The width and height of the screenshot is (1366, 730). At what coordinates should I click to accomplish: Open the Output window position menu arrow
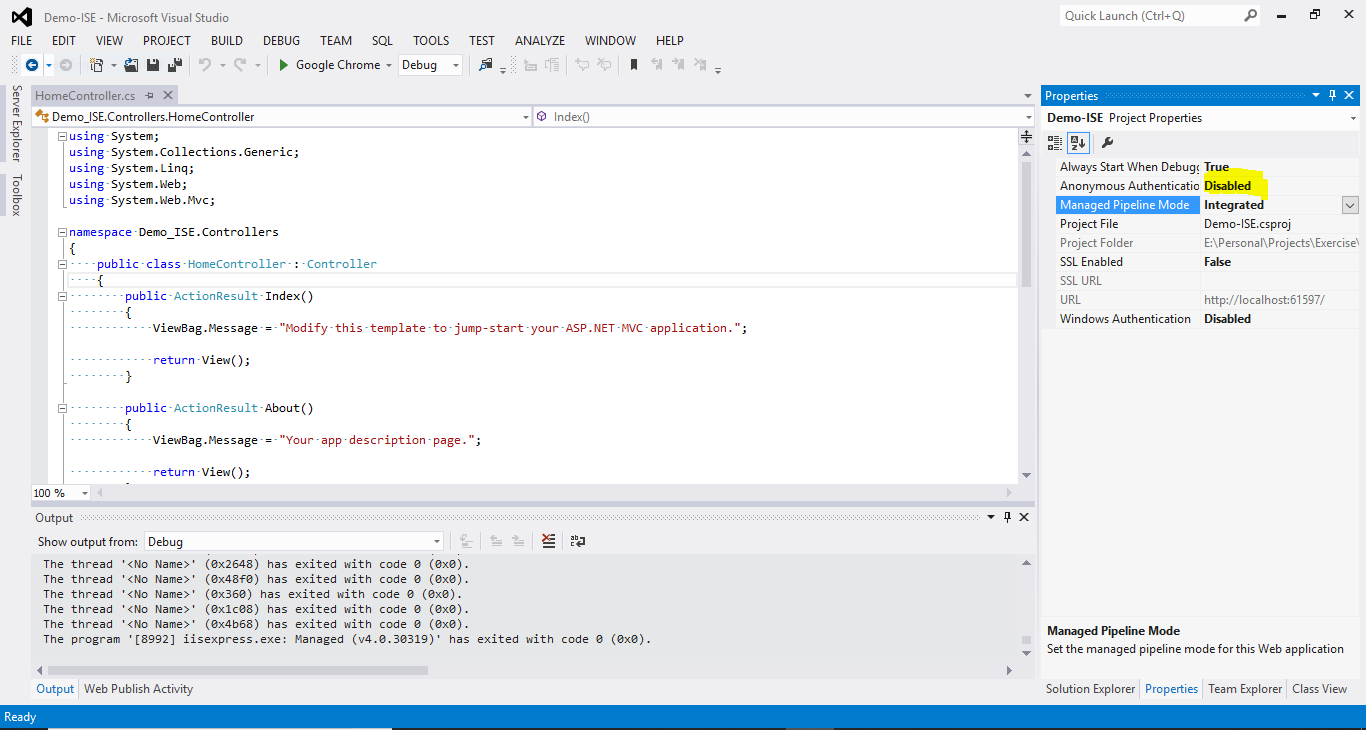[991, 517]
